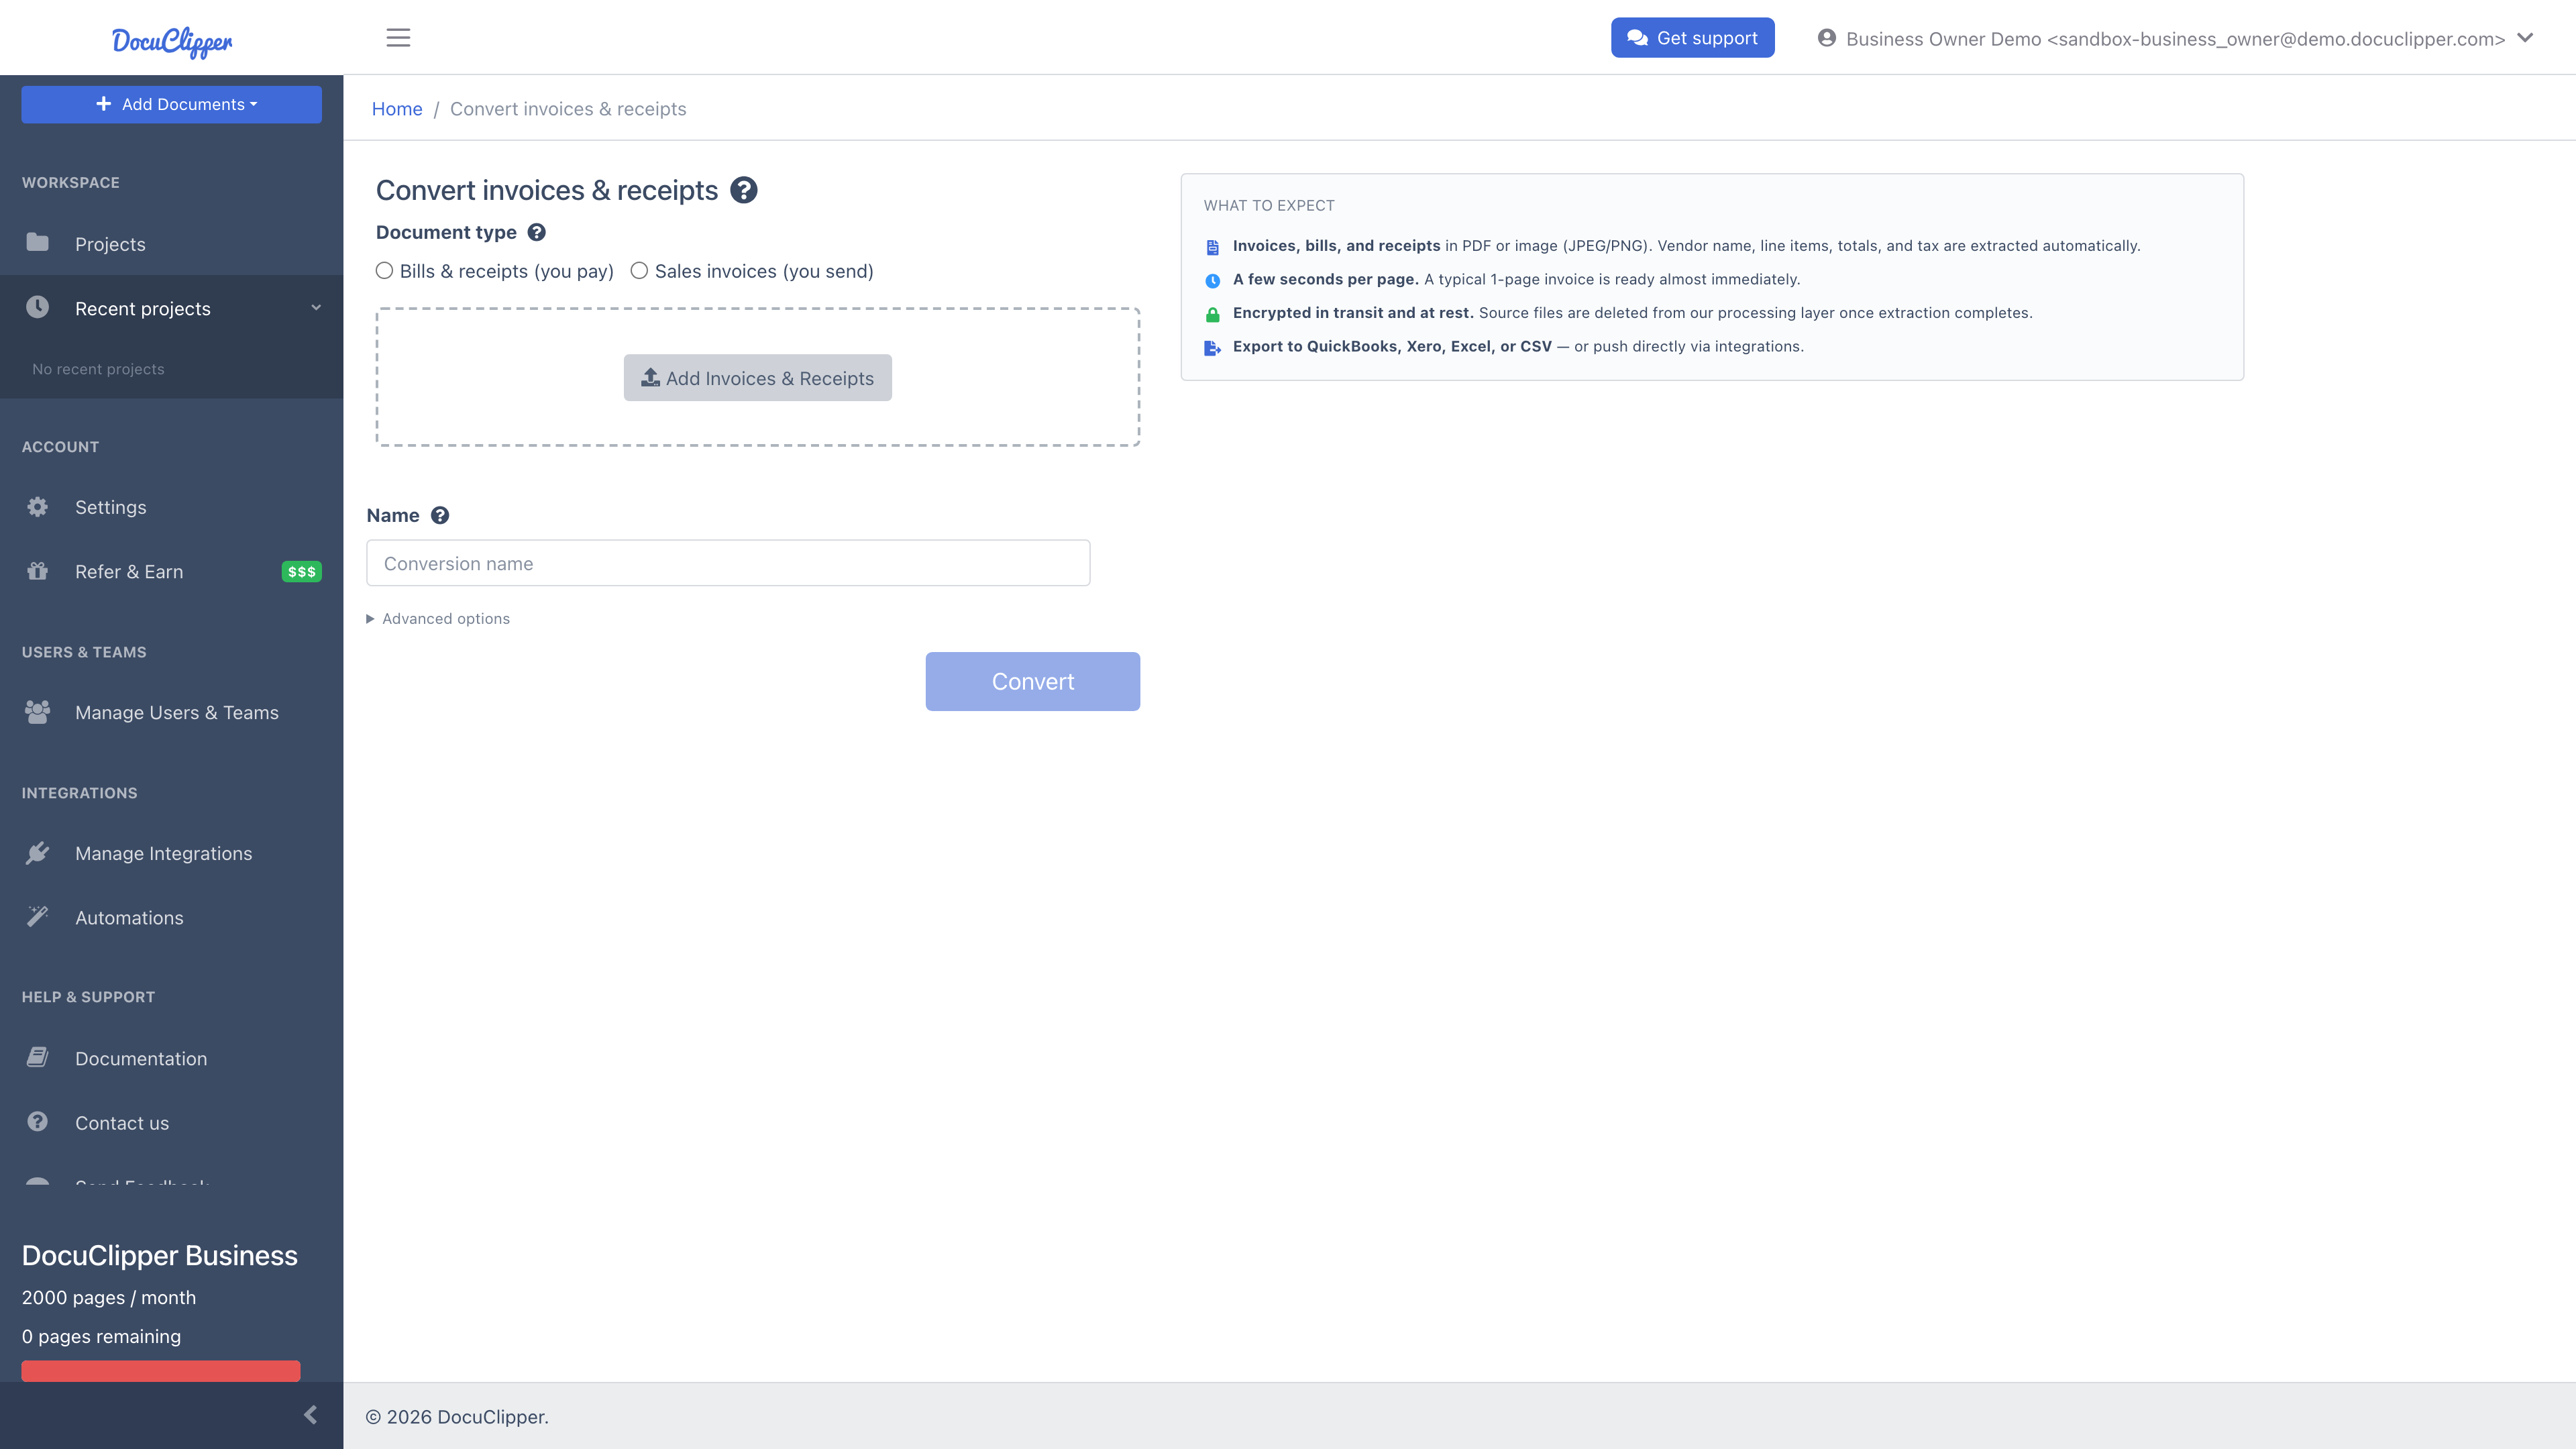The image size is (2576, 1449).
Task: Expand Advanced options disclosure
Action: coord(438,619)
